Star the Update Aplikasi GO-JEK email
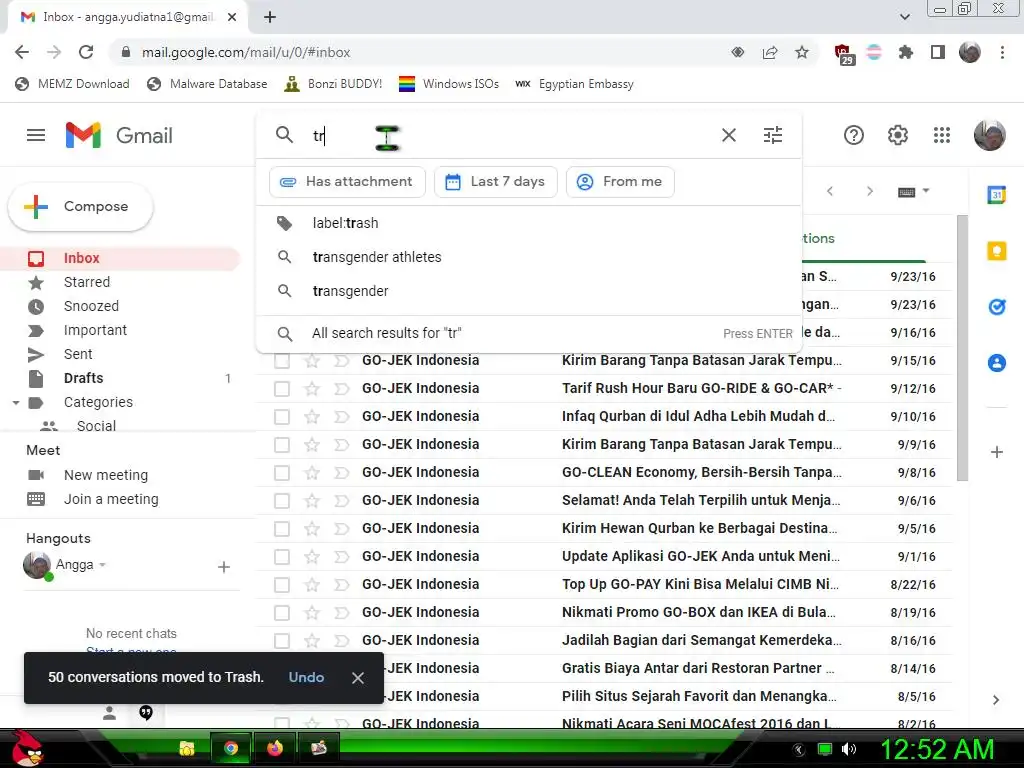Viewport: 1024px width, 768px height. [x=312, y=556]
